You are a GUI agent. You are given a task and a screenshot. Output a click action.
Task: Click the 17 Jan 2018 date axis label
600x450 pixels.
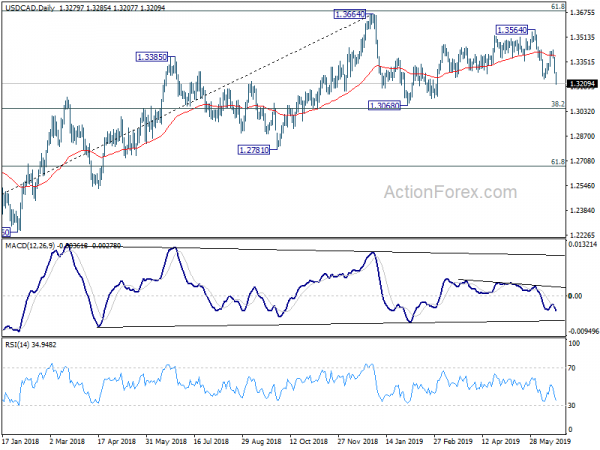(21, 442)
